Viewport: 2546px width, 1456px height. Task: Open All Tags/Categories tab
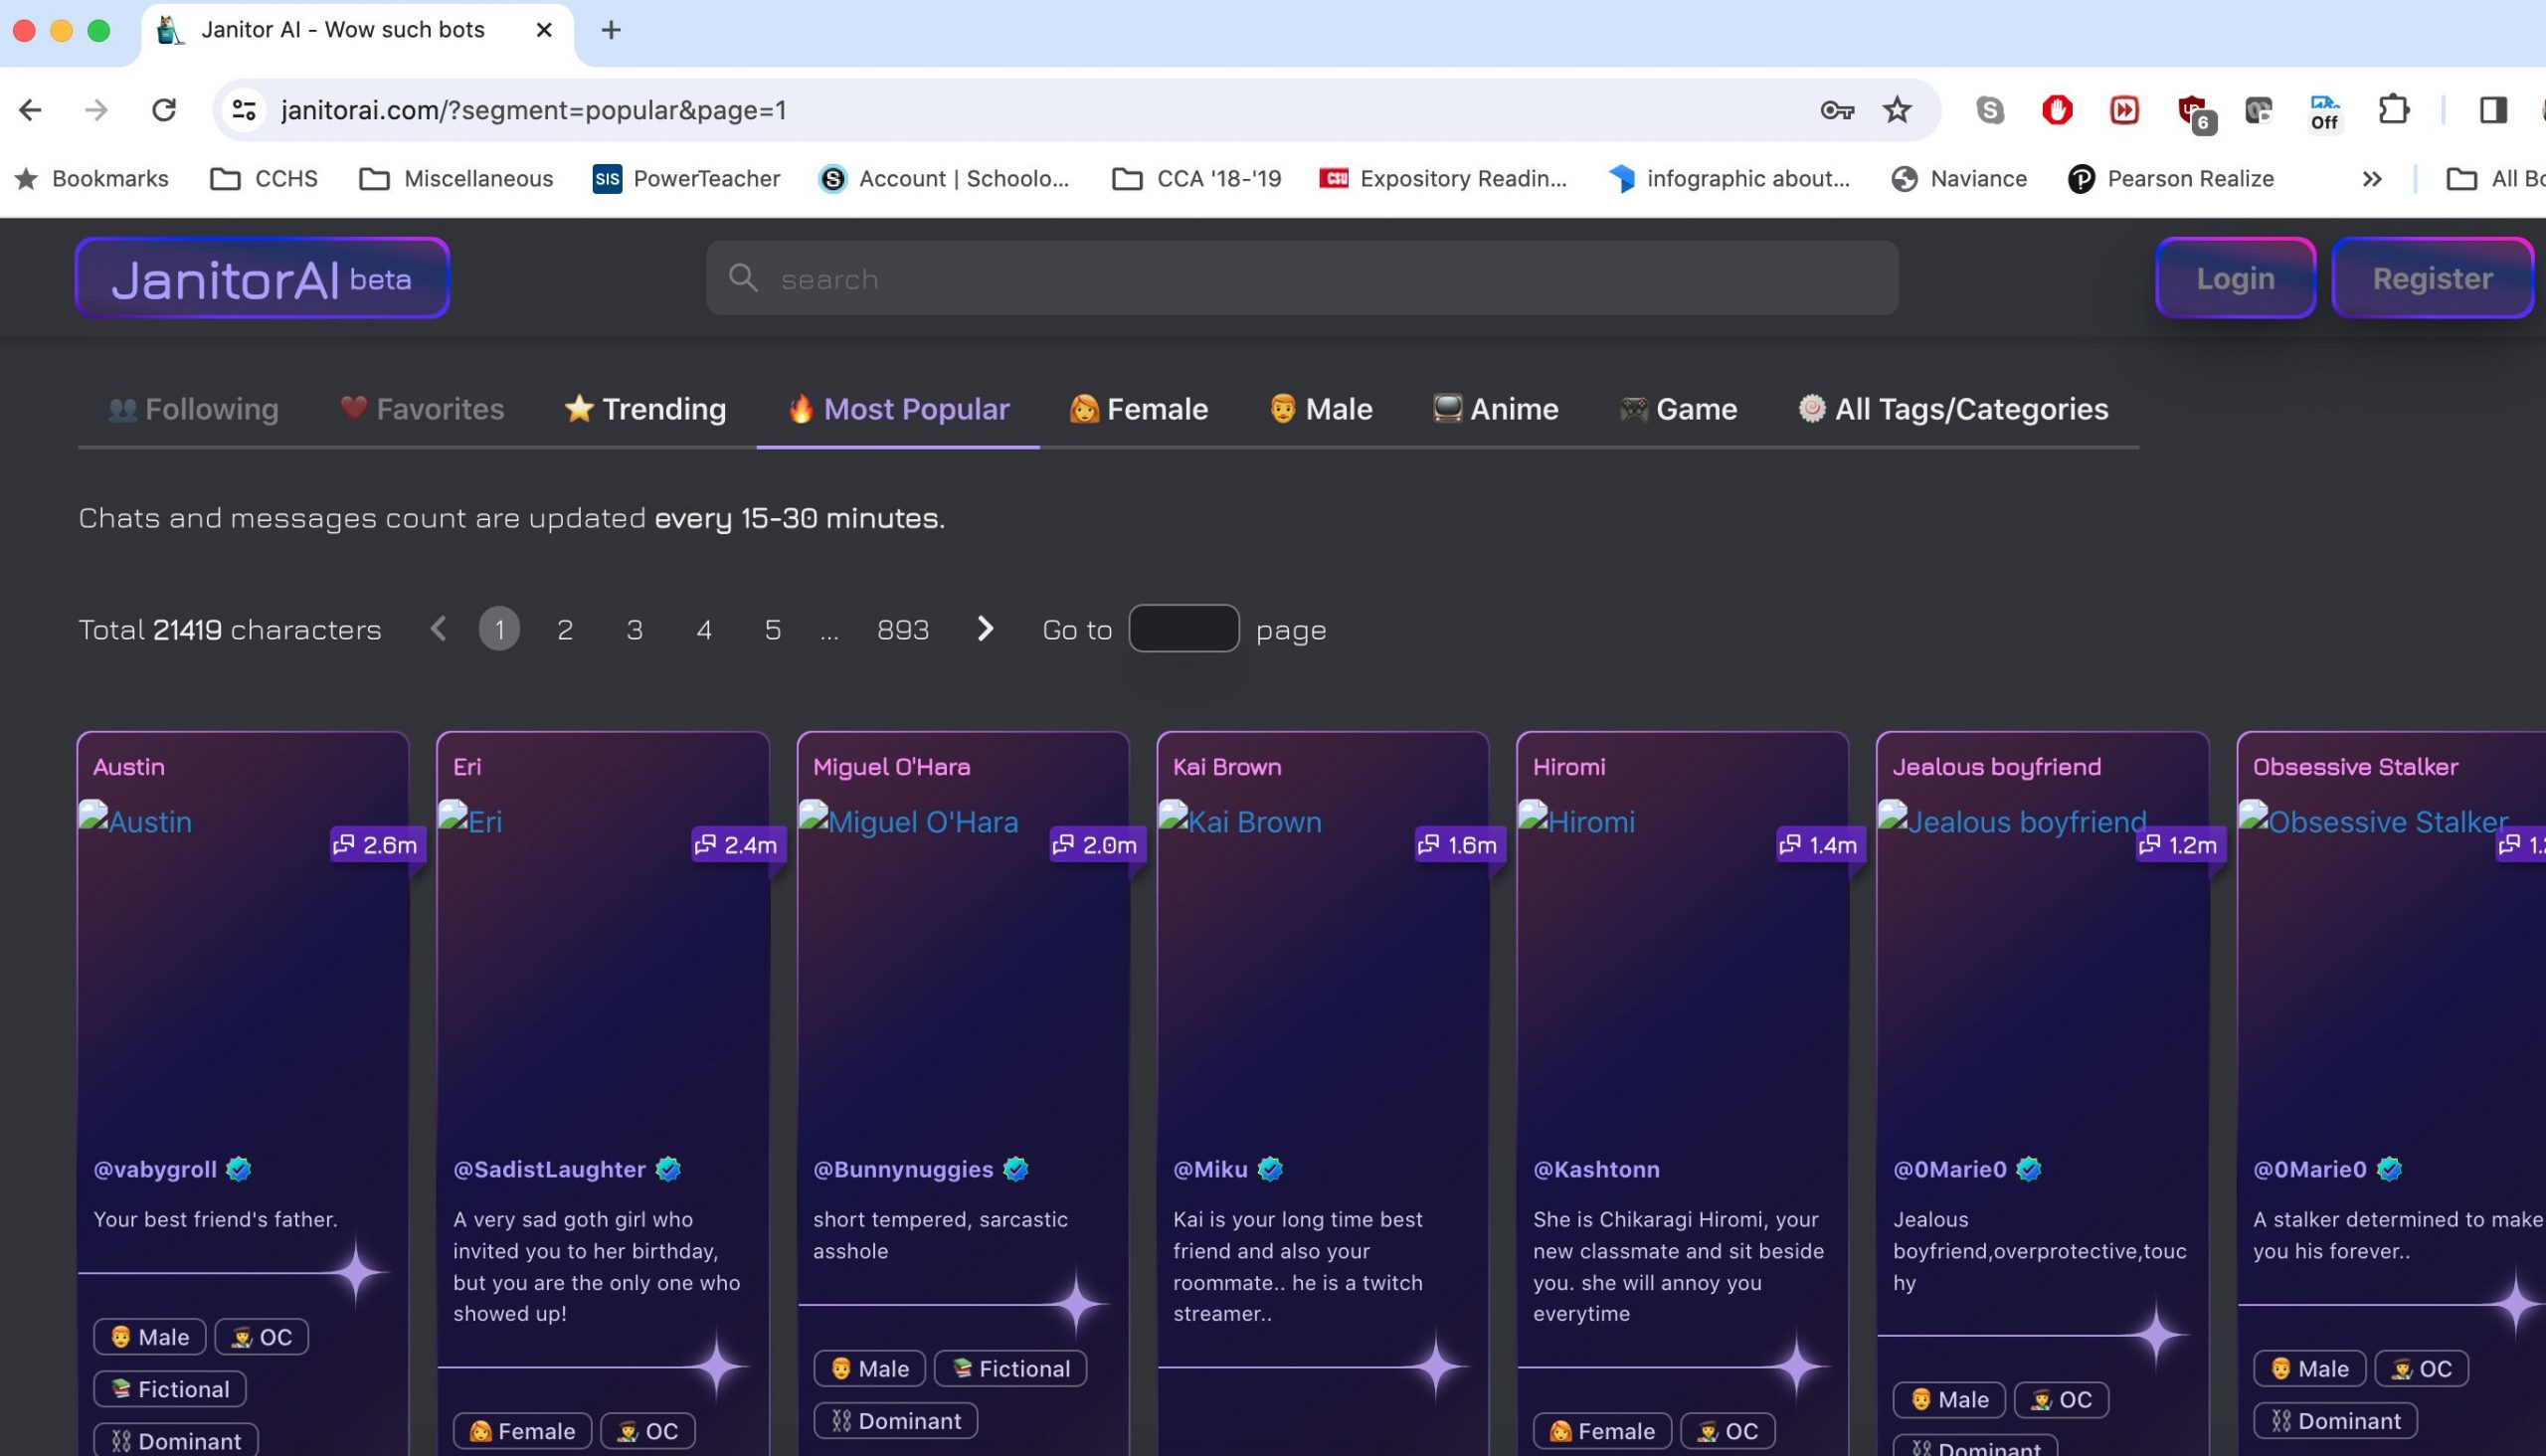pyautogui.click(x=1953, y=409)
